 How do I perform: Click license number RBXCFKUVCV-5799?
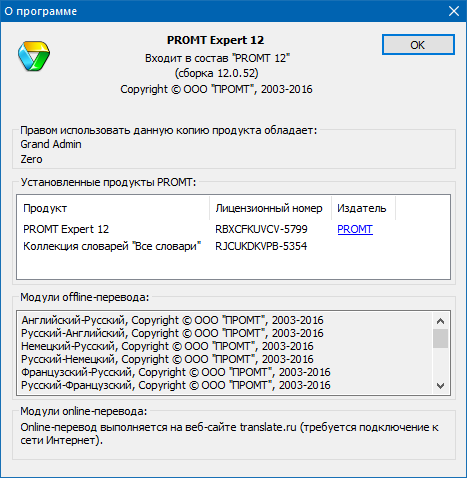click(x=261, y=229)
